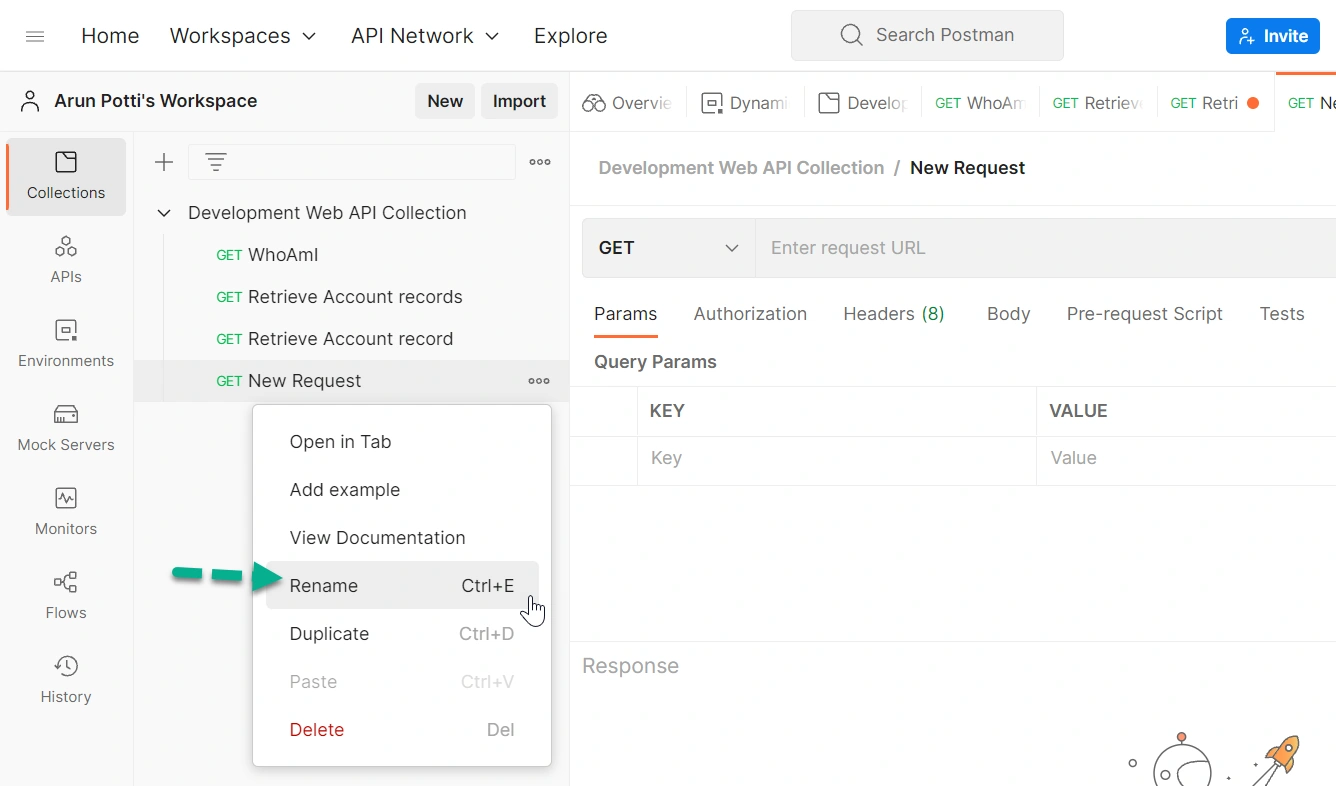Click the Key cell in Query Params
This screenshot has height=786, width=1336.
coord(837,459)
